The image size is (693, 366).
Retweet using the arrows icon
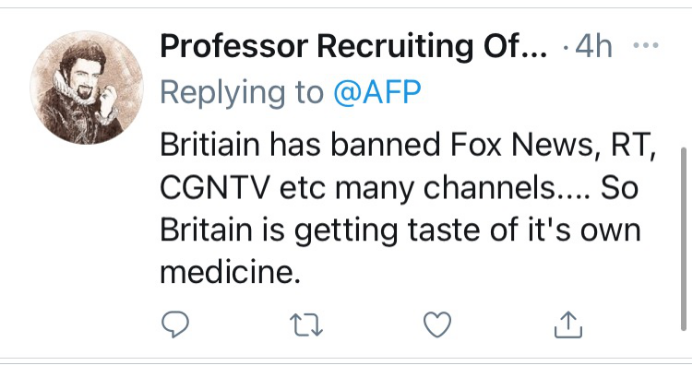(306, 325)
